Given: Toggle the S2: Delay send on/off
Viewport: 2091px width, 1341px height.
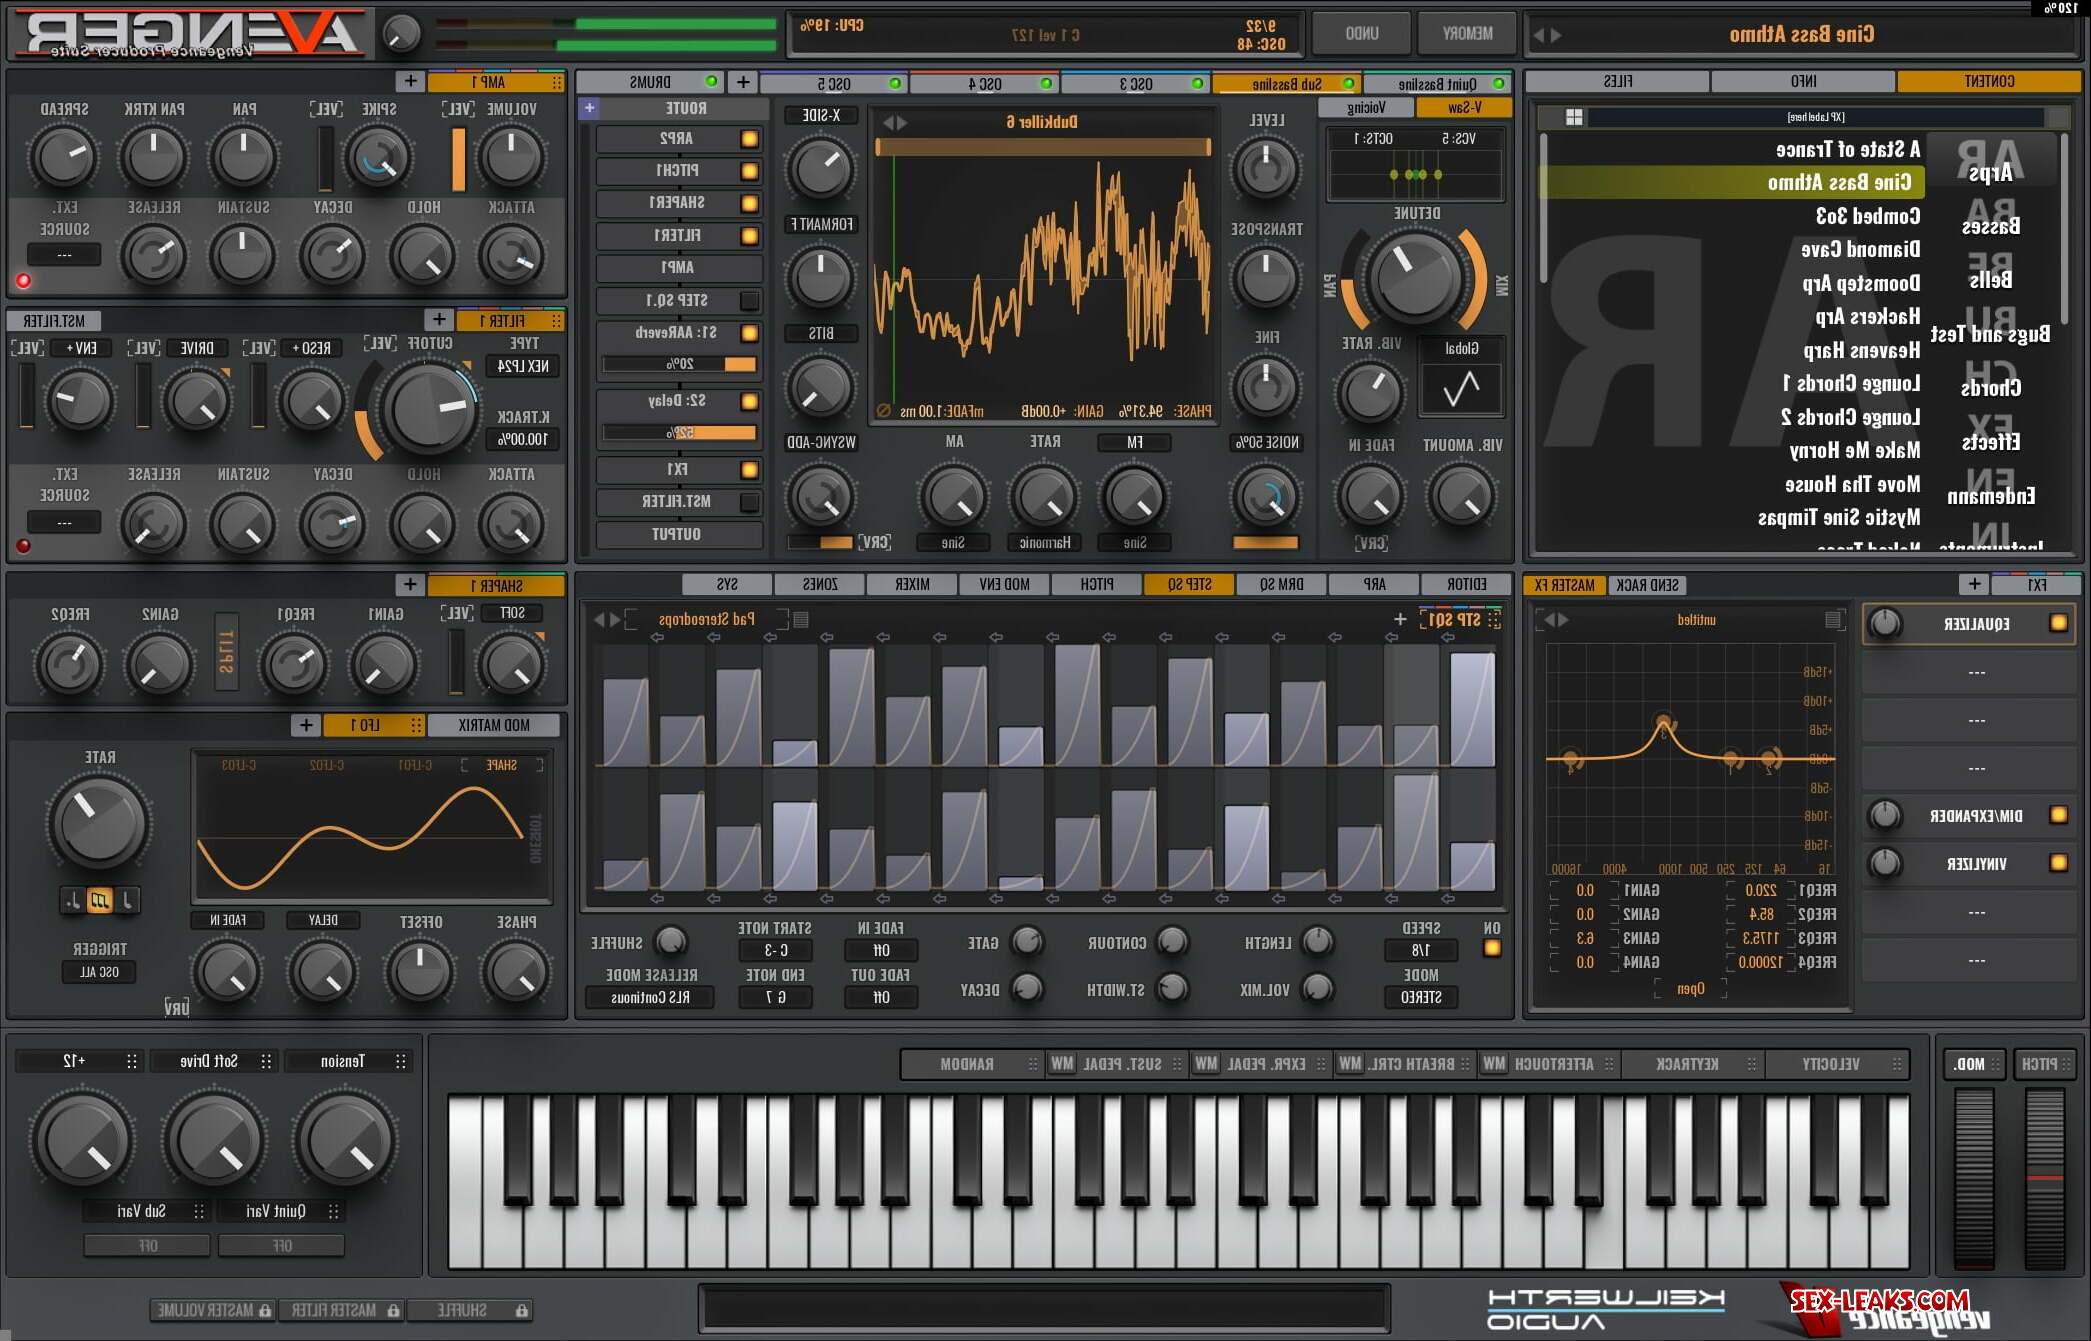Looking at the screenshot, I should point(749,401).
